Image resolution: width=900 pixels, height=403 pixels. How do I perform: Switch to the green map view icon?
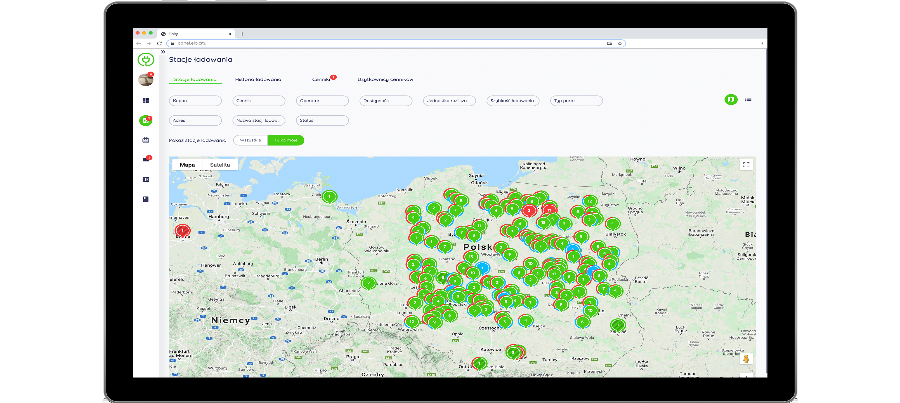[x=731, y=100]
